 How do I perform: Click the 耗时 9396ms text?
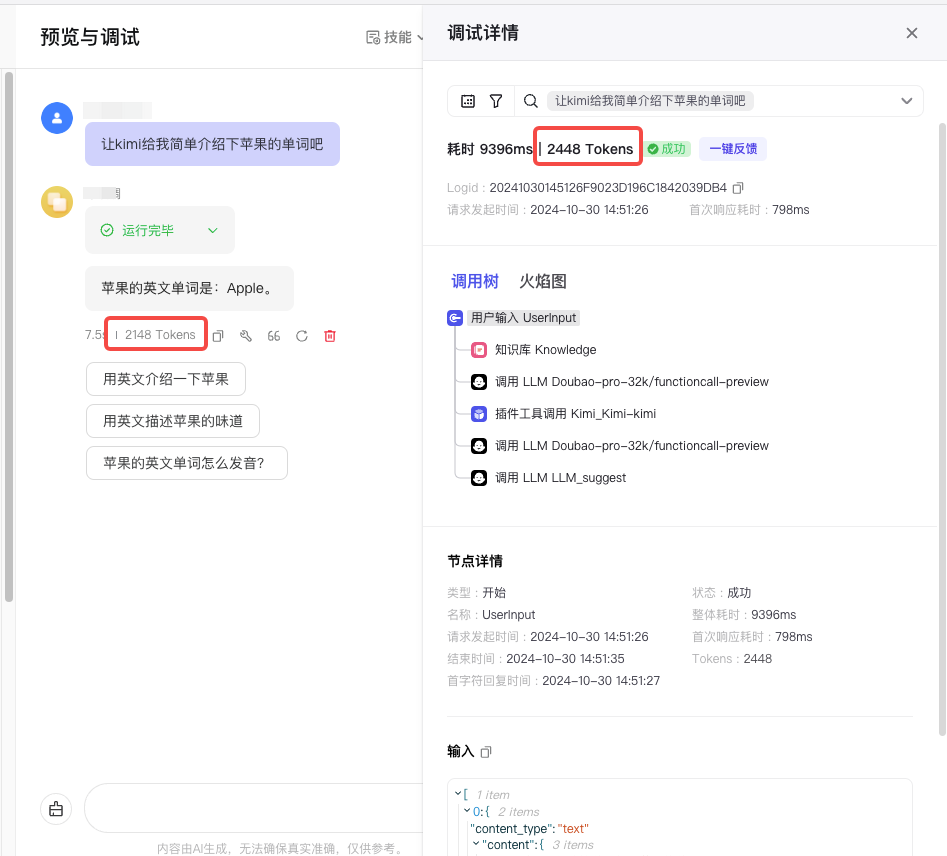pyautogui.click(x=489, y=149)
